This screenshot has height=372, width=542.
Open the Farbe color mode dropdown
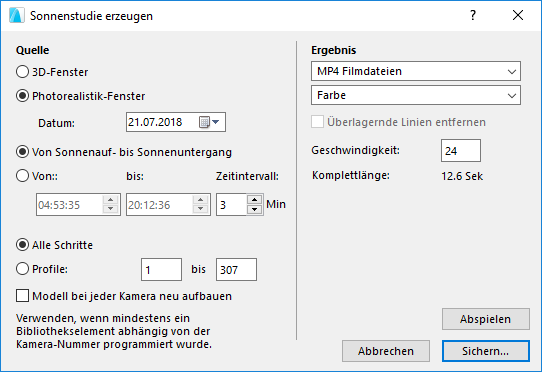(416, 95)
